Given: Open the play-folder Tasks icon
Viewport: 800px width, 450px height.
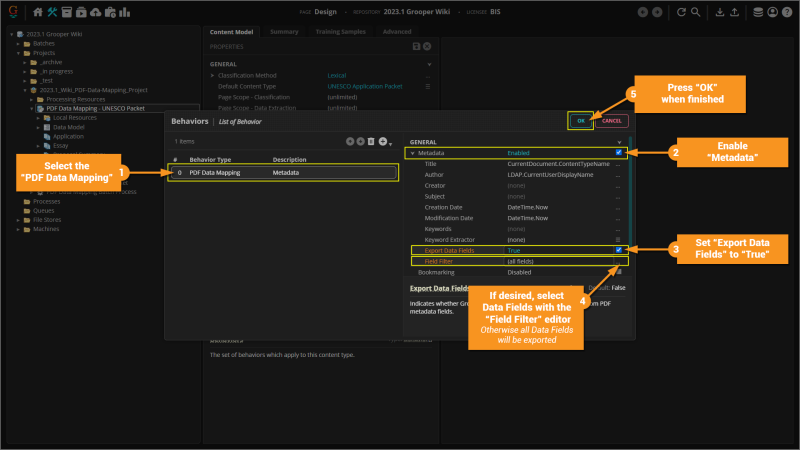Looking at the screenshot, I should (x=81, y=12).
